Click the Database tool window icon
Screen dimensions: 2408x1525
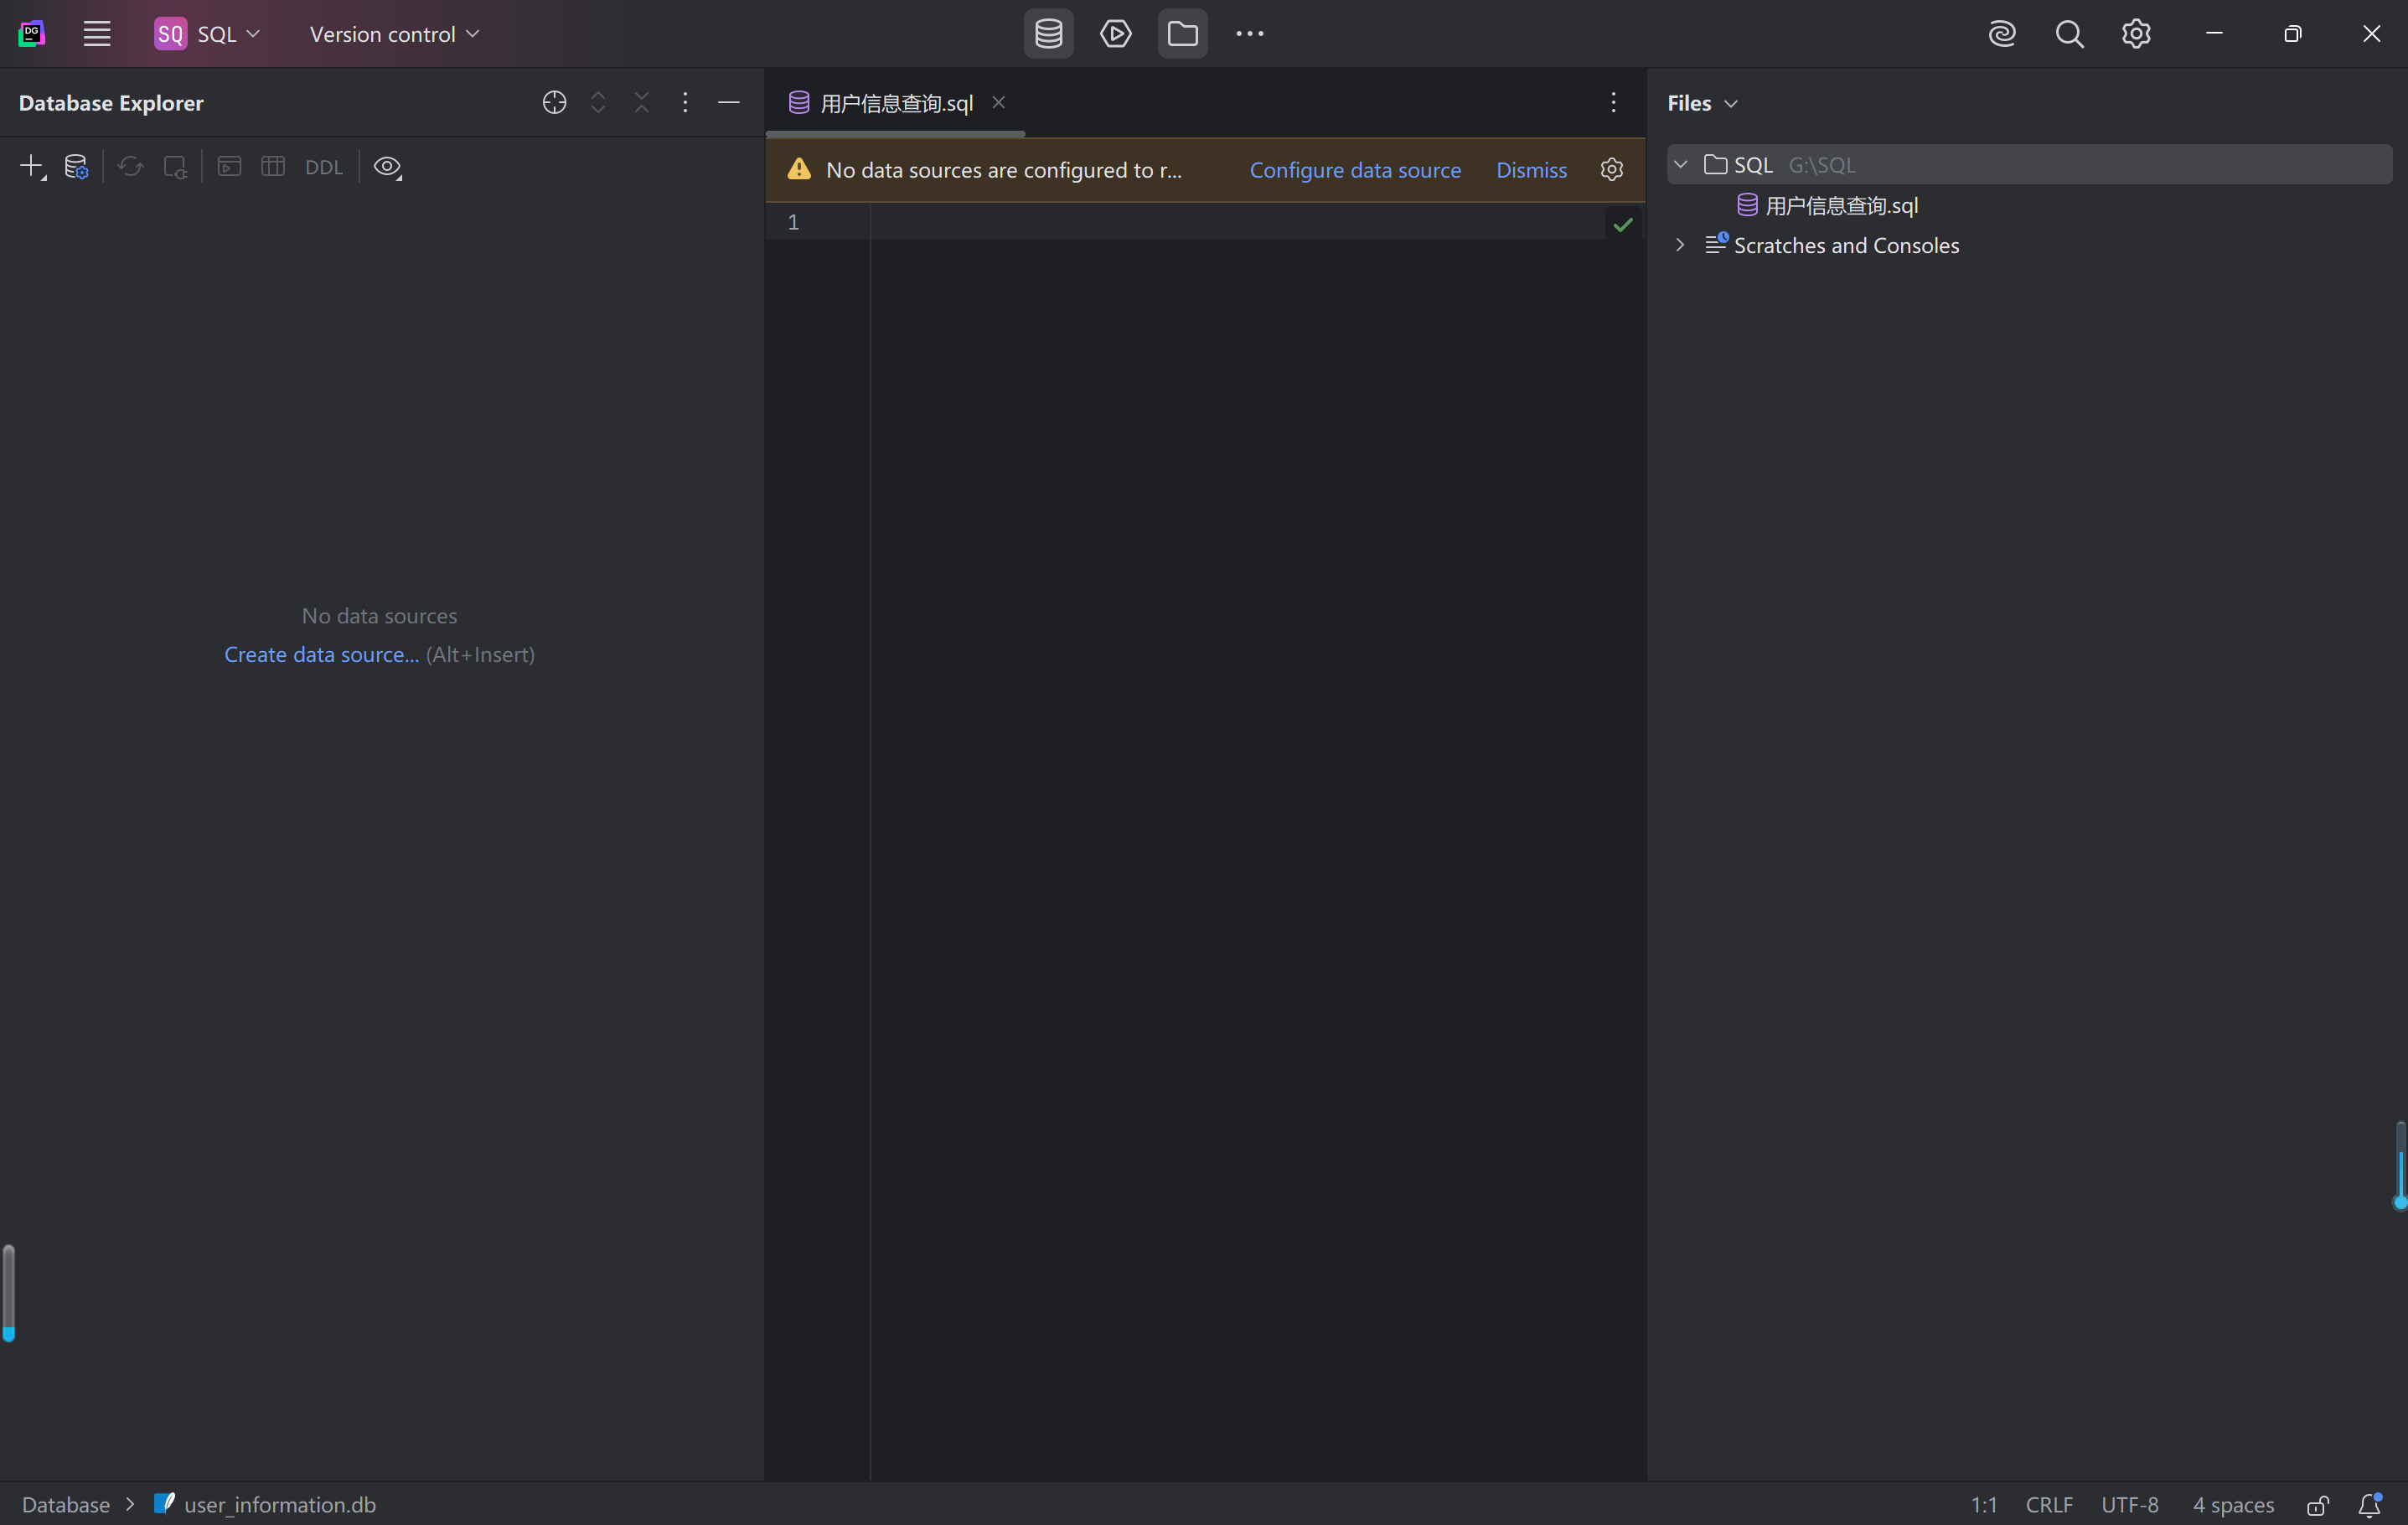click(x=1048, y=34)
